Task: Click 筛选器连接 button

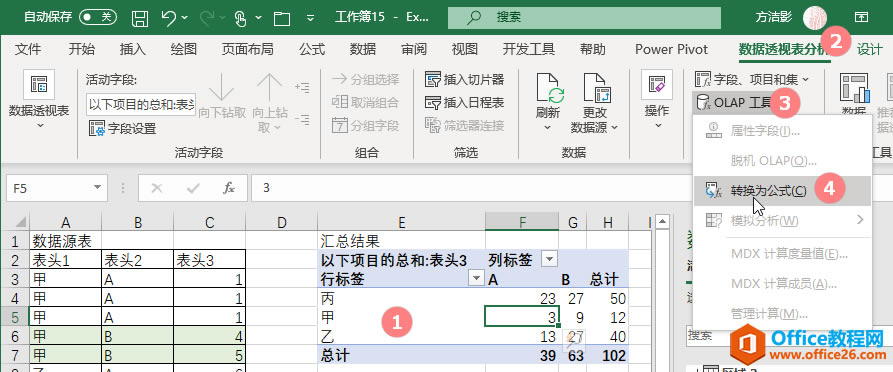Action: click(x=465, y=125)
